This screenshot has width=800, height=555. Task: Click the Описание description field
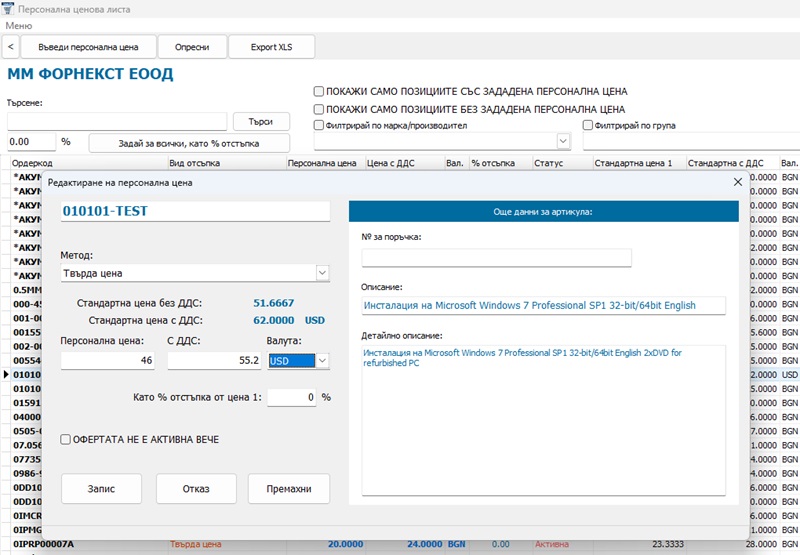click(x=543, y=306)
